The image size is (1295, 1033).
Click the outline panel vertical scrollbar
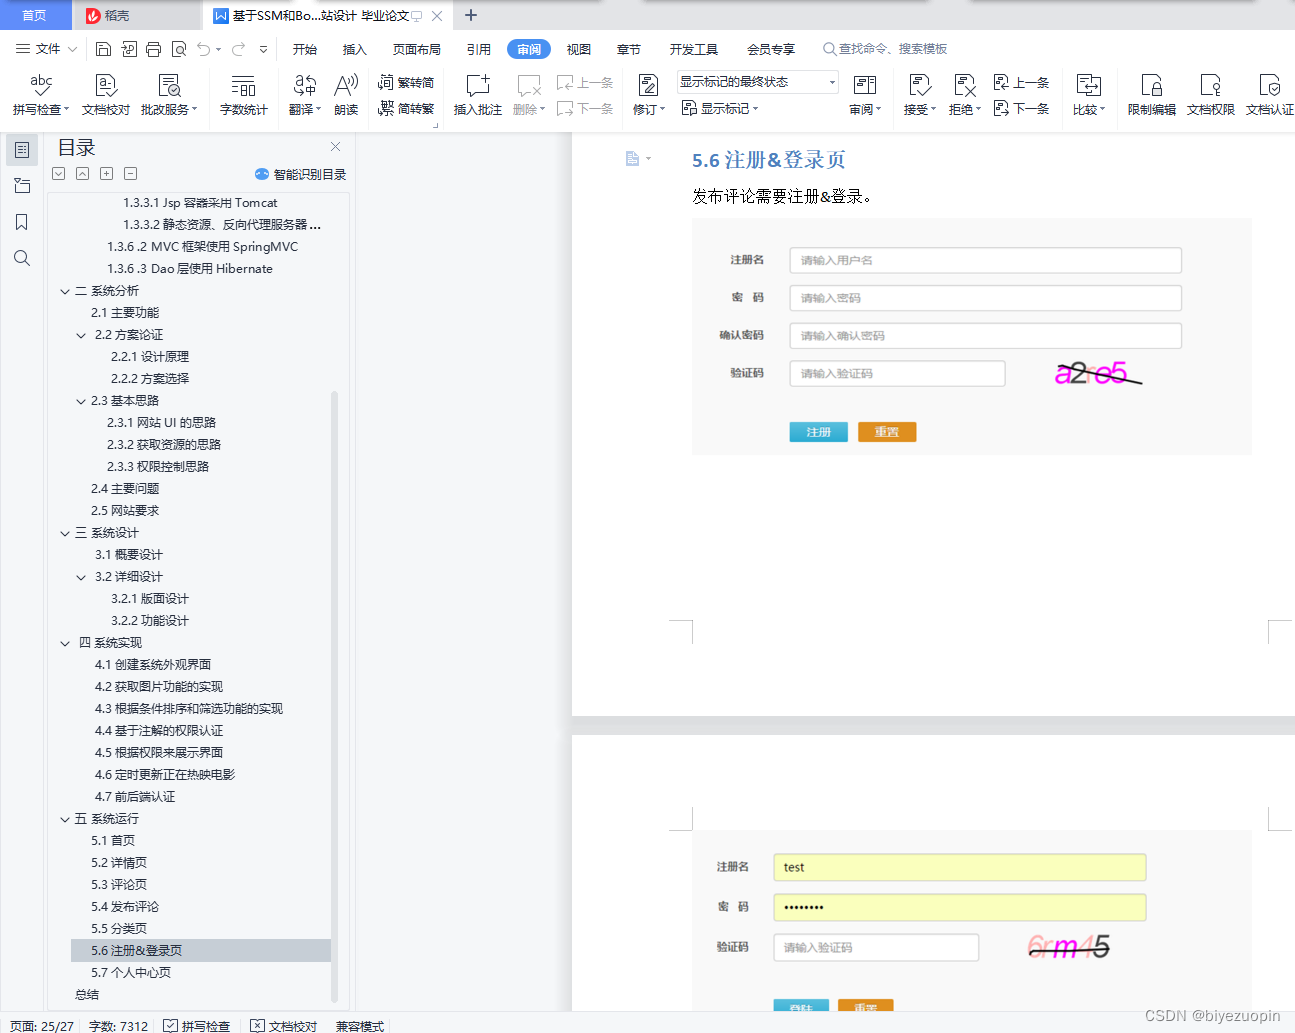(x=334, y=696)
